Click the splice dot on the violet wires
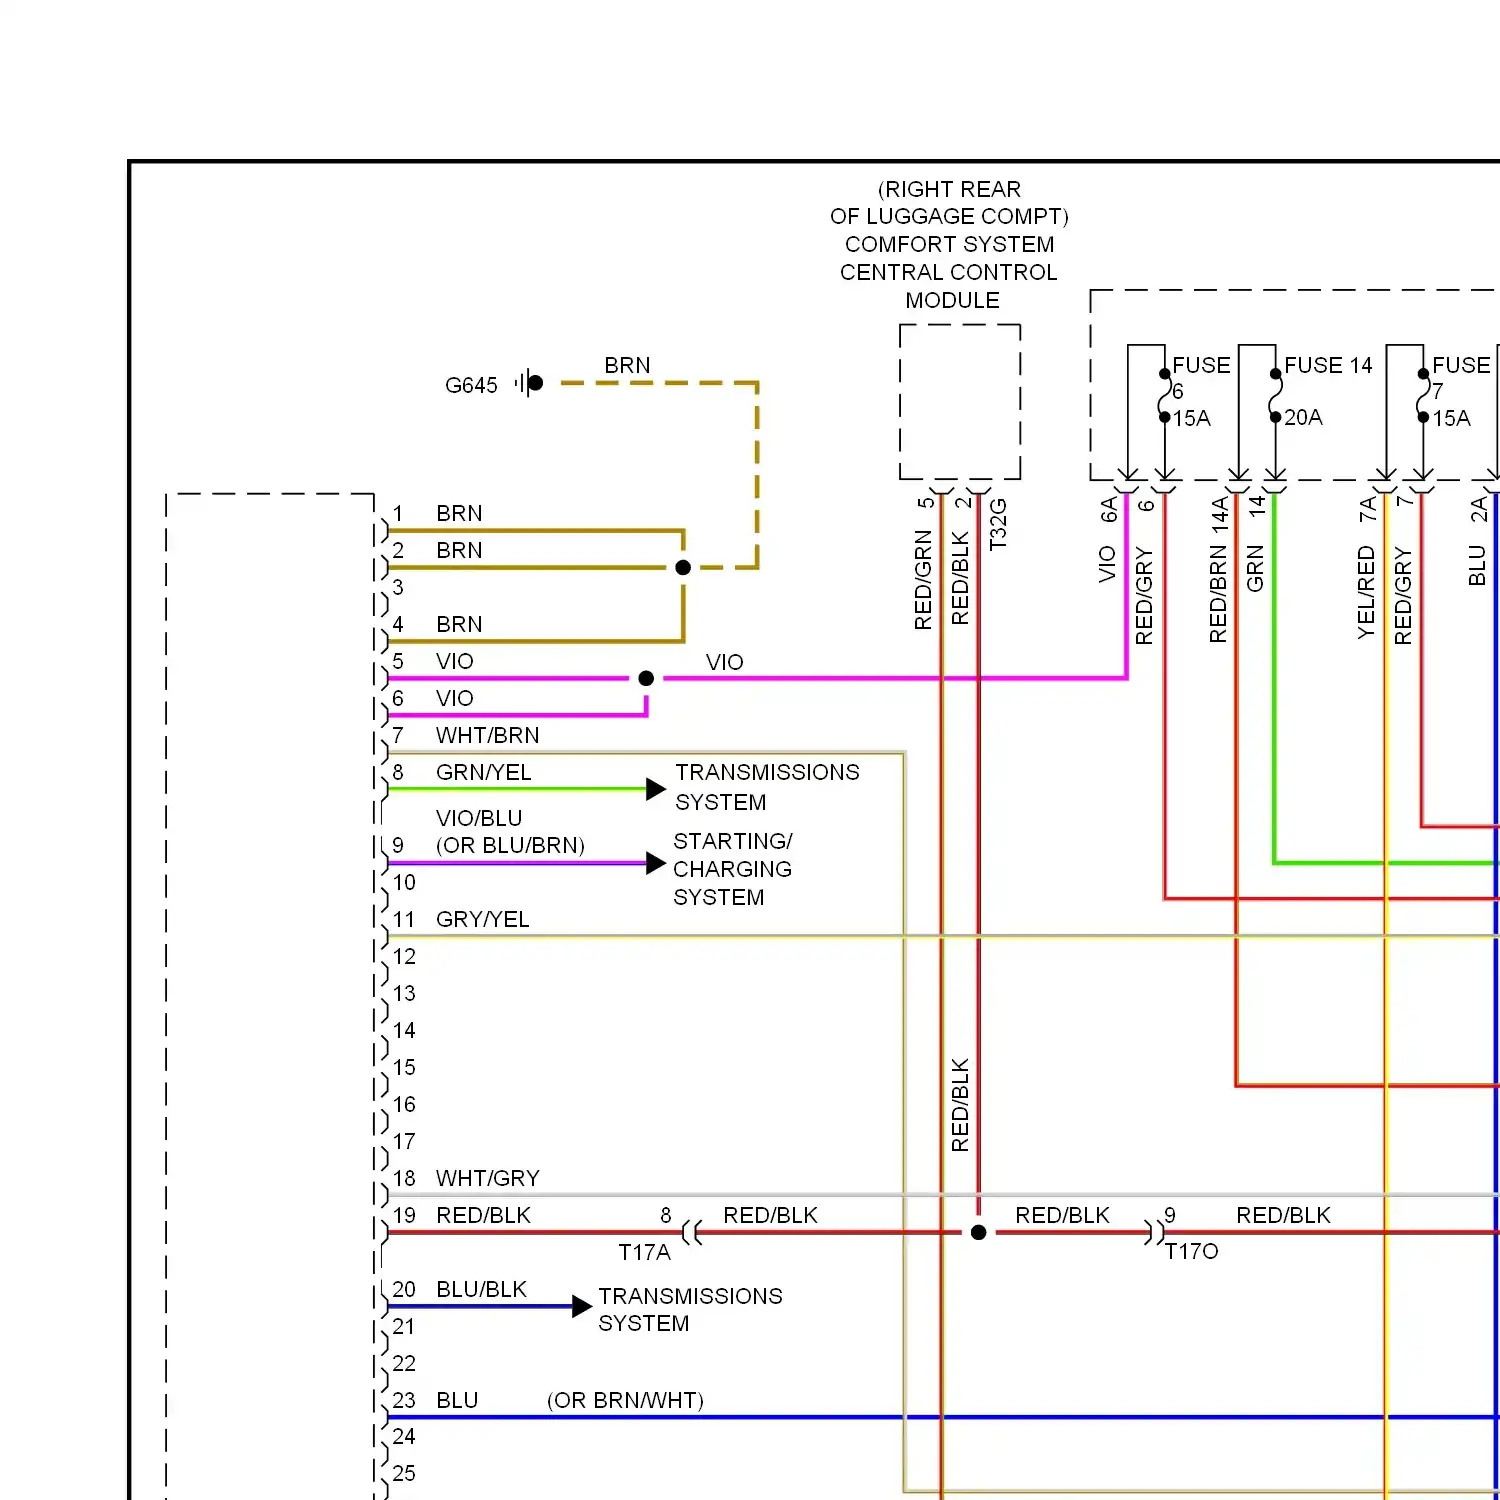This screenshot has height=1500, width=1500. coord(646,678)
